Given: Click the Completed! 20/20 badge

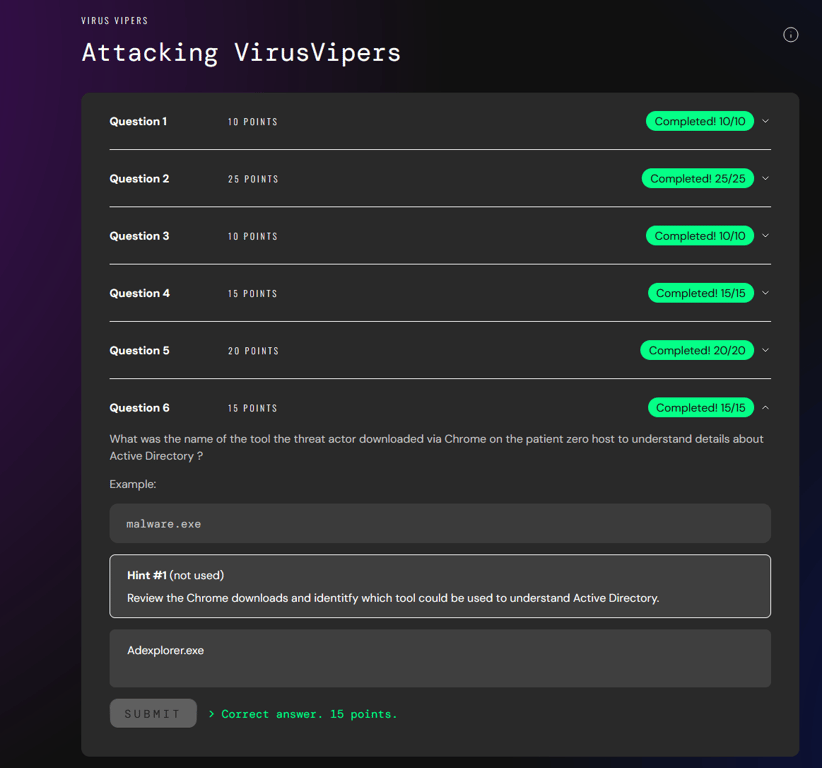Looking at the screenshot, I should point(697,350).
